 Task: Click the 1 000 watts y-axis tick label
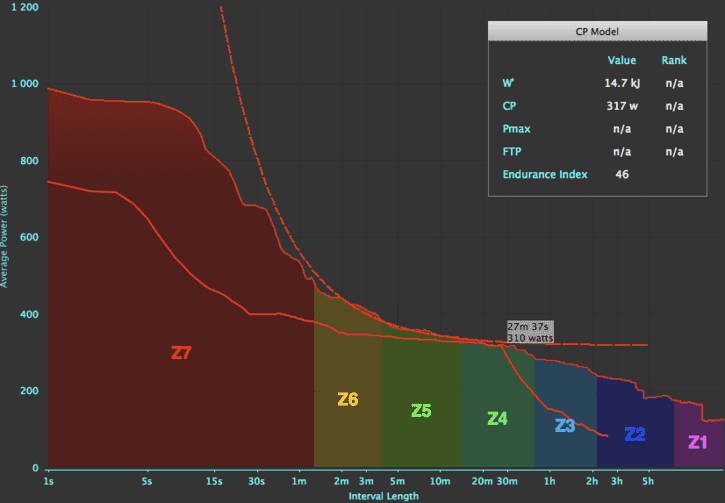22,84
